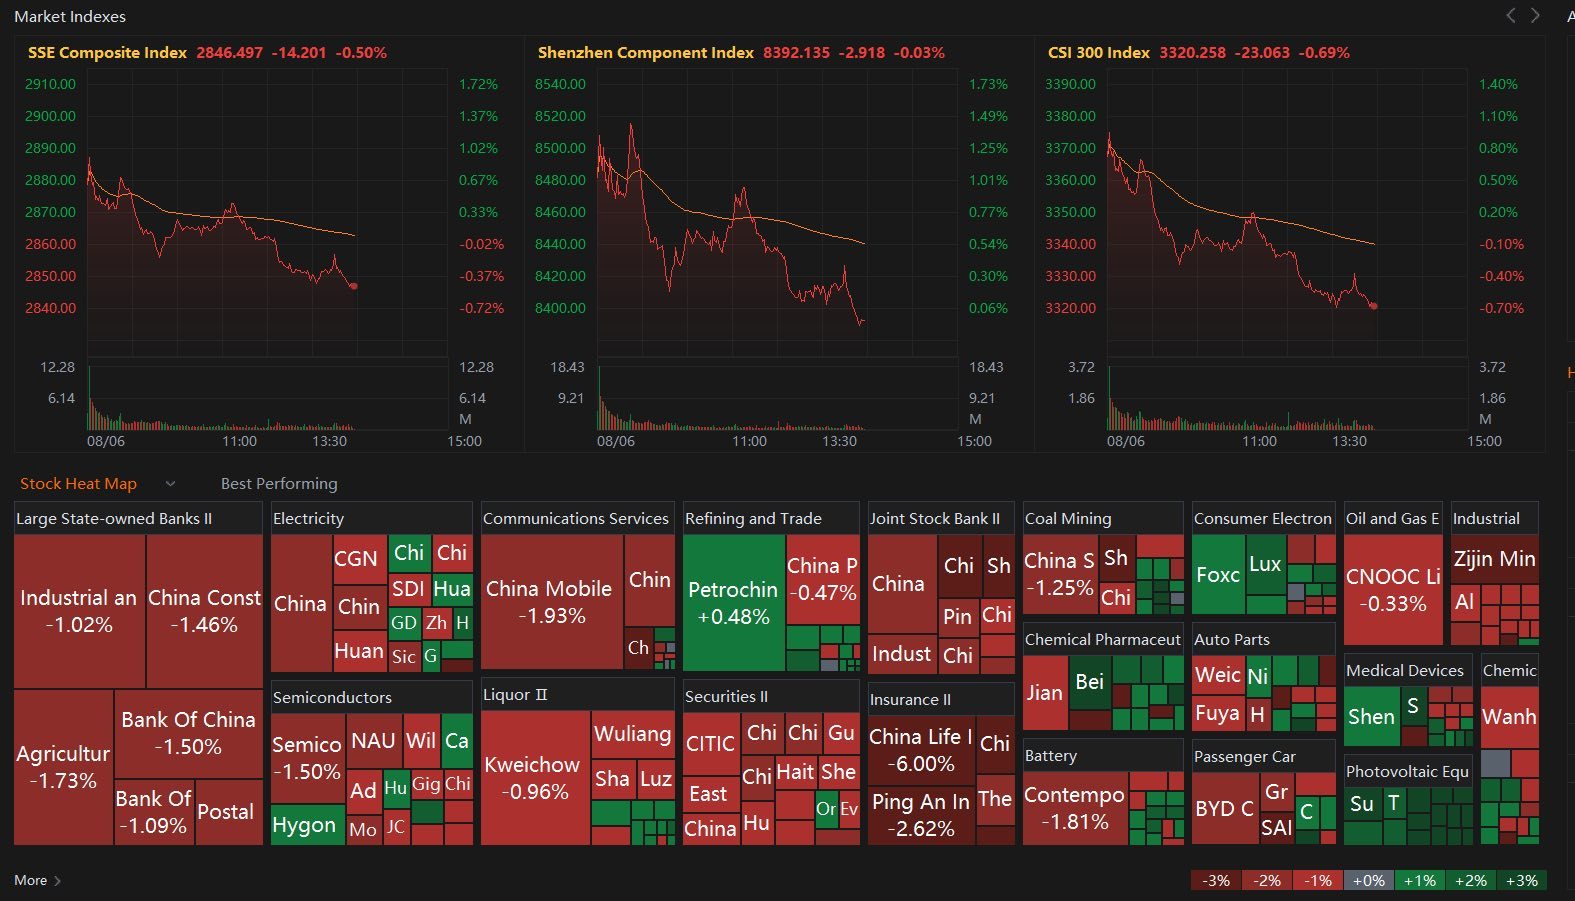1575x901 pixels.
Task: Select the China S -1.25% coal tile
Action: [x=1060, y=574]
